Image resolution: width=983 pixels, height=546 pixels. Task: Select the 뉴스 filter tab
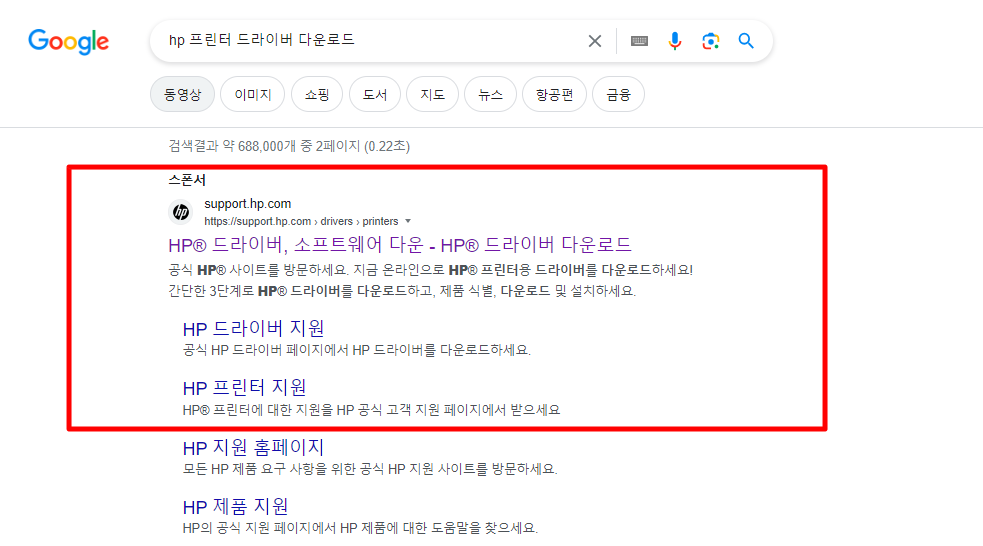[490, 95]
